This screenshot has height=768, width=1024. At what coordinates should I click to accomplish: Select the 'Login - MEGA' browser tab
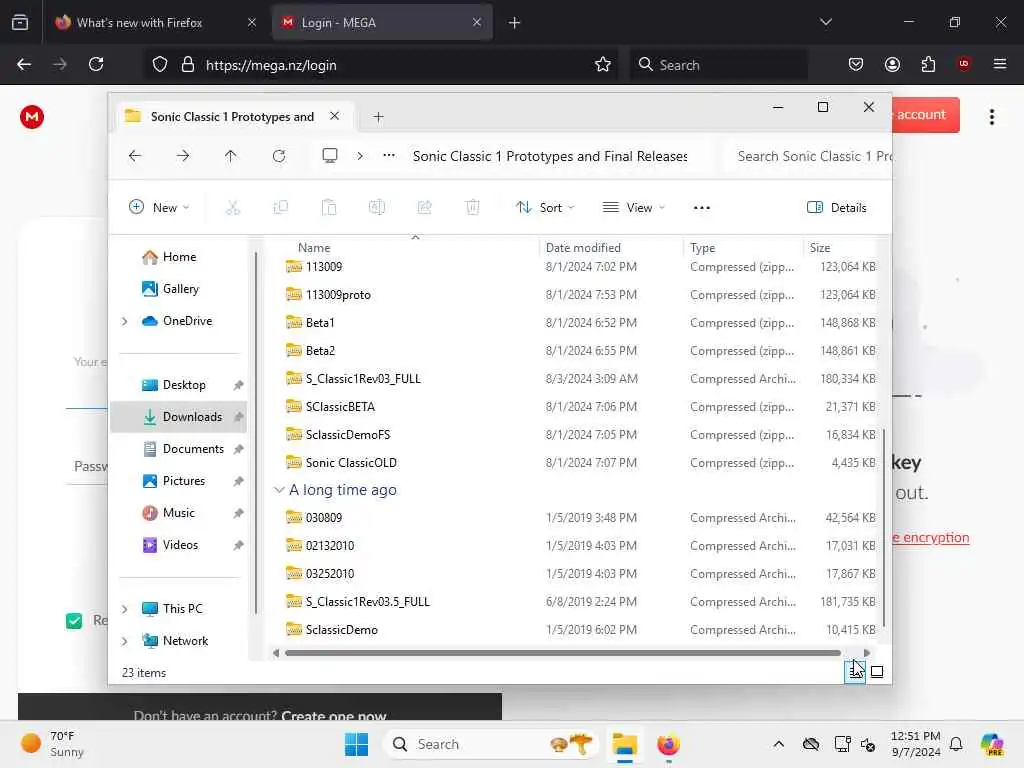(x=382, y=22)
